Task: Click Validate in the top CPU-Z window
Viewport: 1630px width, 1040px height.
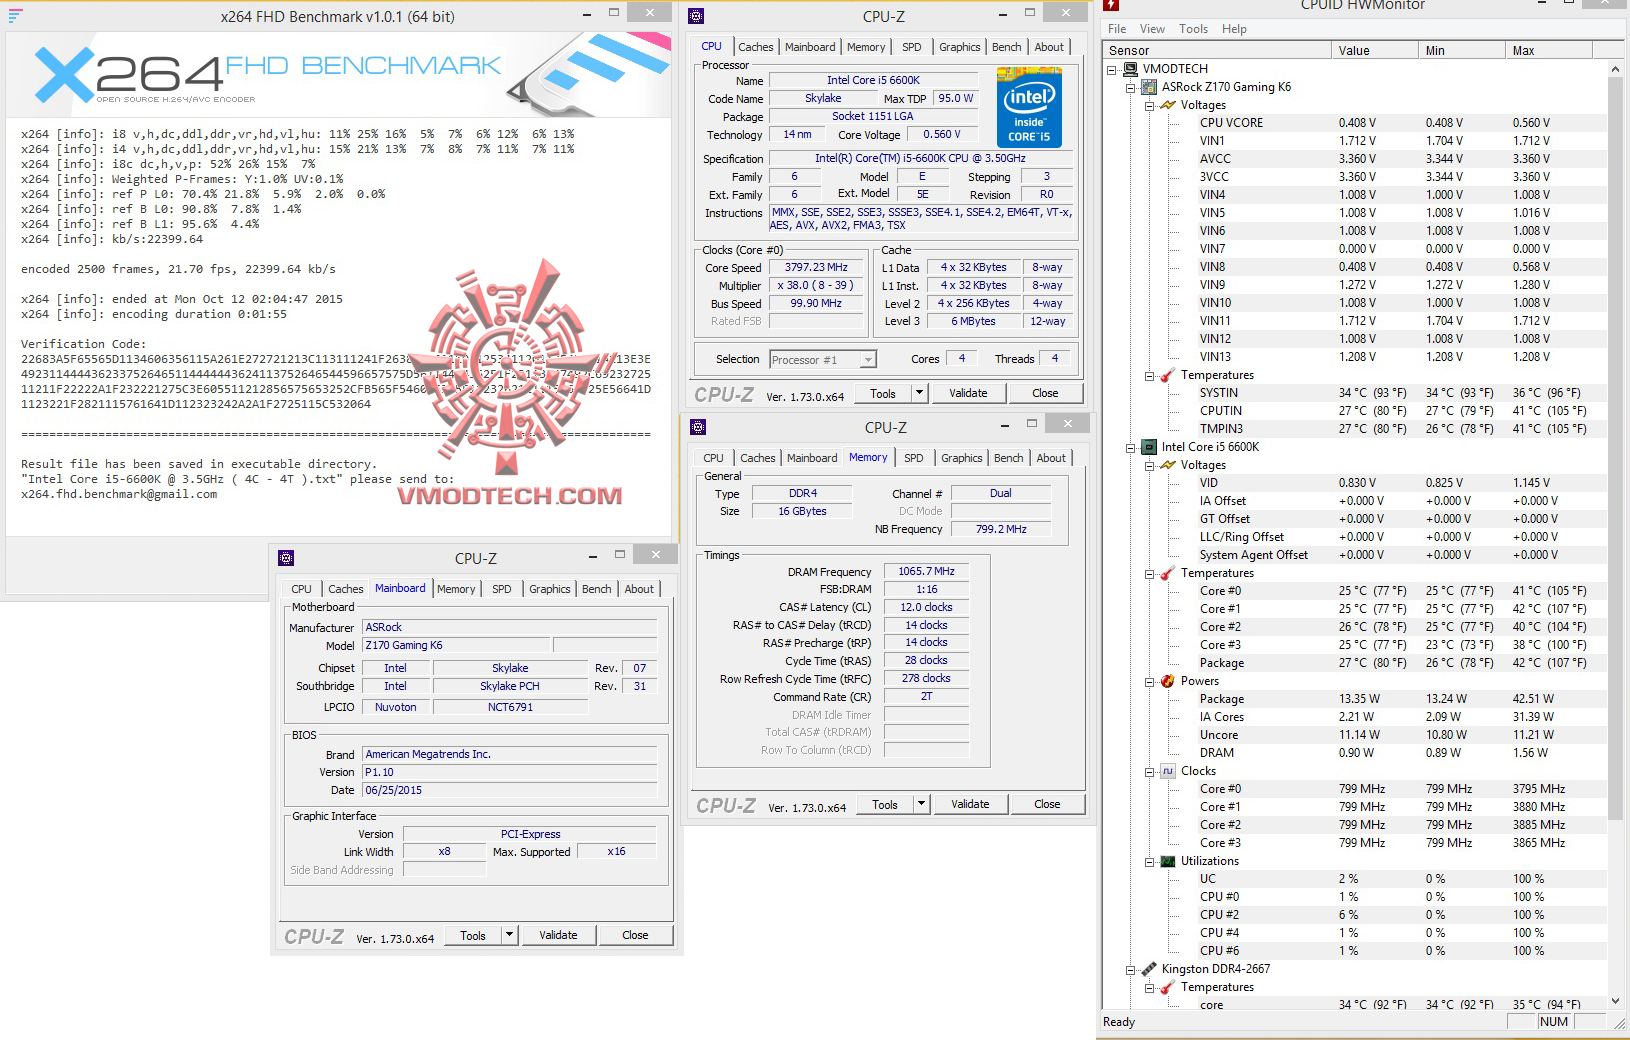Action: click(968, 393)
